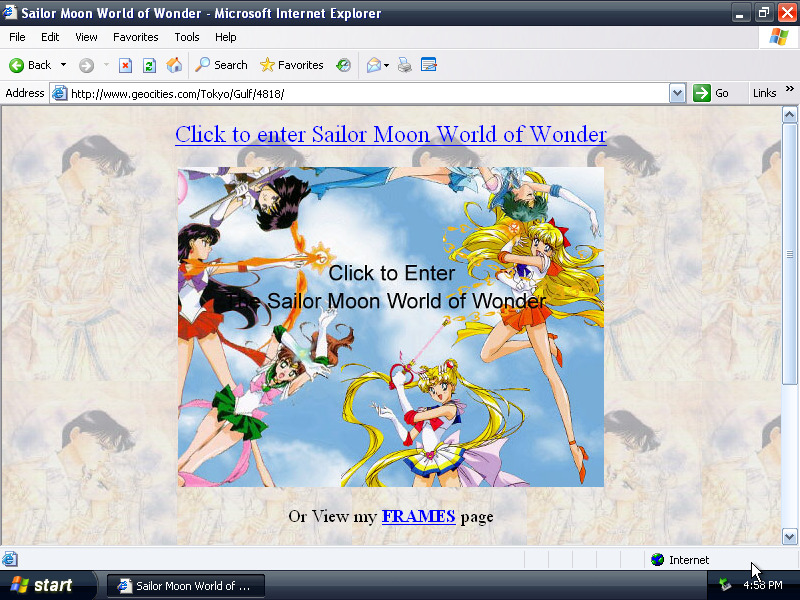Minimize the Internet Explorer window
This screenshot has height=600, width=800.
(740, 13)
